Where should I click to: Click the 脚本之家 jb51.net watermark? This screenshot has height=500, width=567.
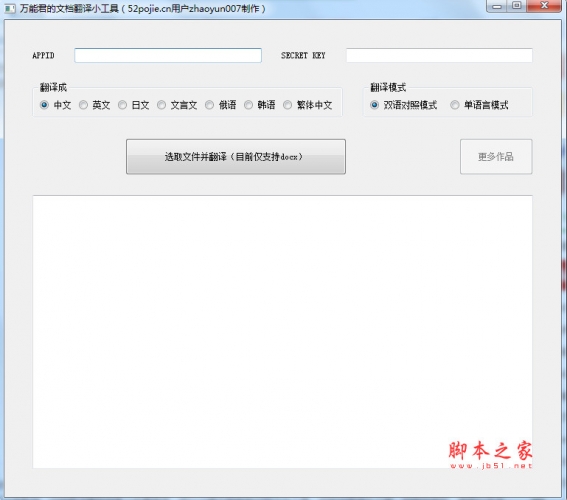coord(490,454)
